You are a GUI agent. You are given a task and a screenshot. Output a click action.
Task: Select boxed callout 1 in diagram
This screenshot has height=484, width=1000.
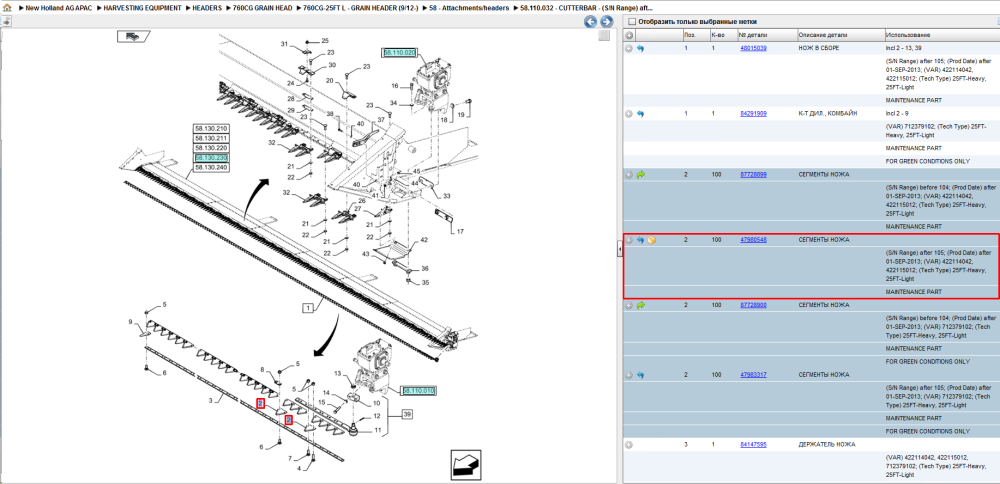309,308
